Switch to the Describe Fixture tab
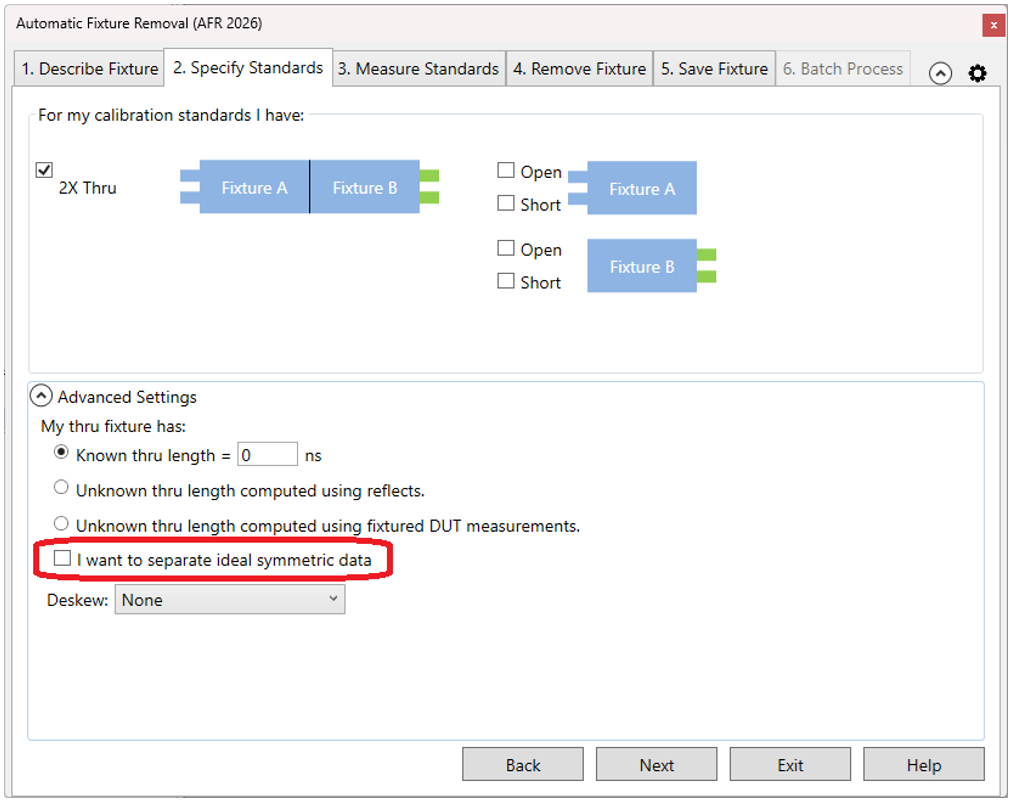Screen dimensions: 1011x800 90,69
